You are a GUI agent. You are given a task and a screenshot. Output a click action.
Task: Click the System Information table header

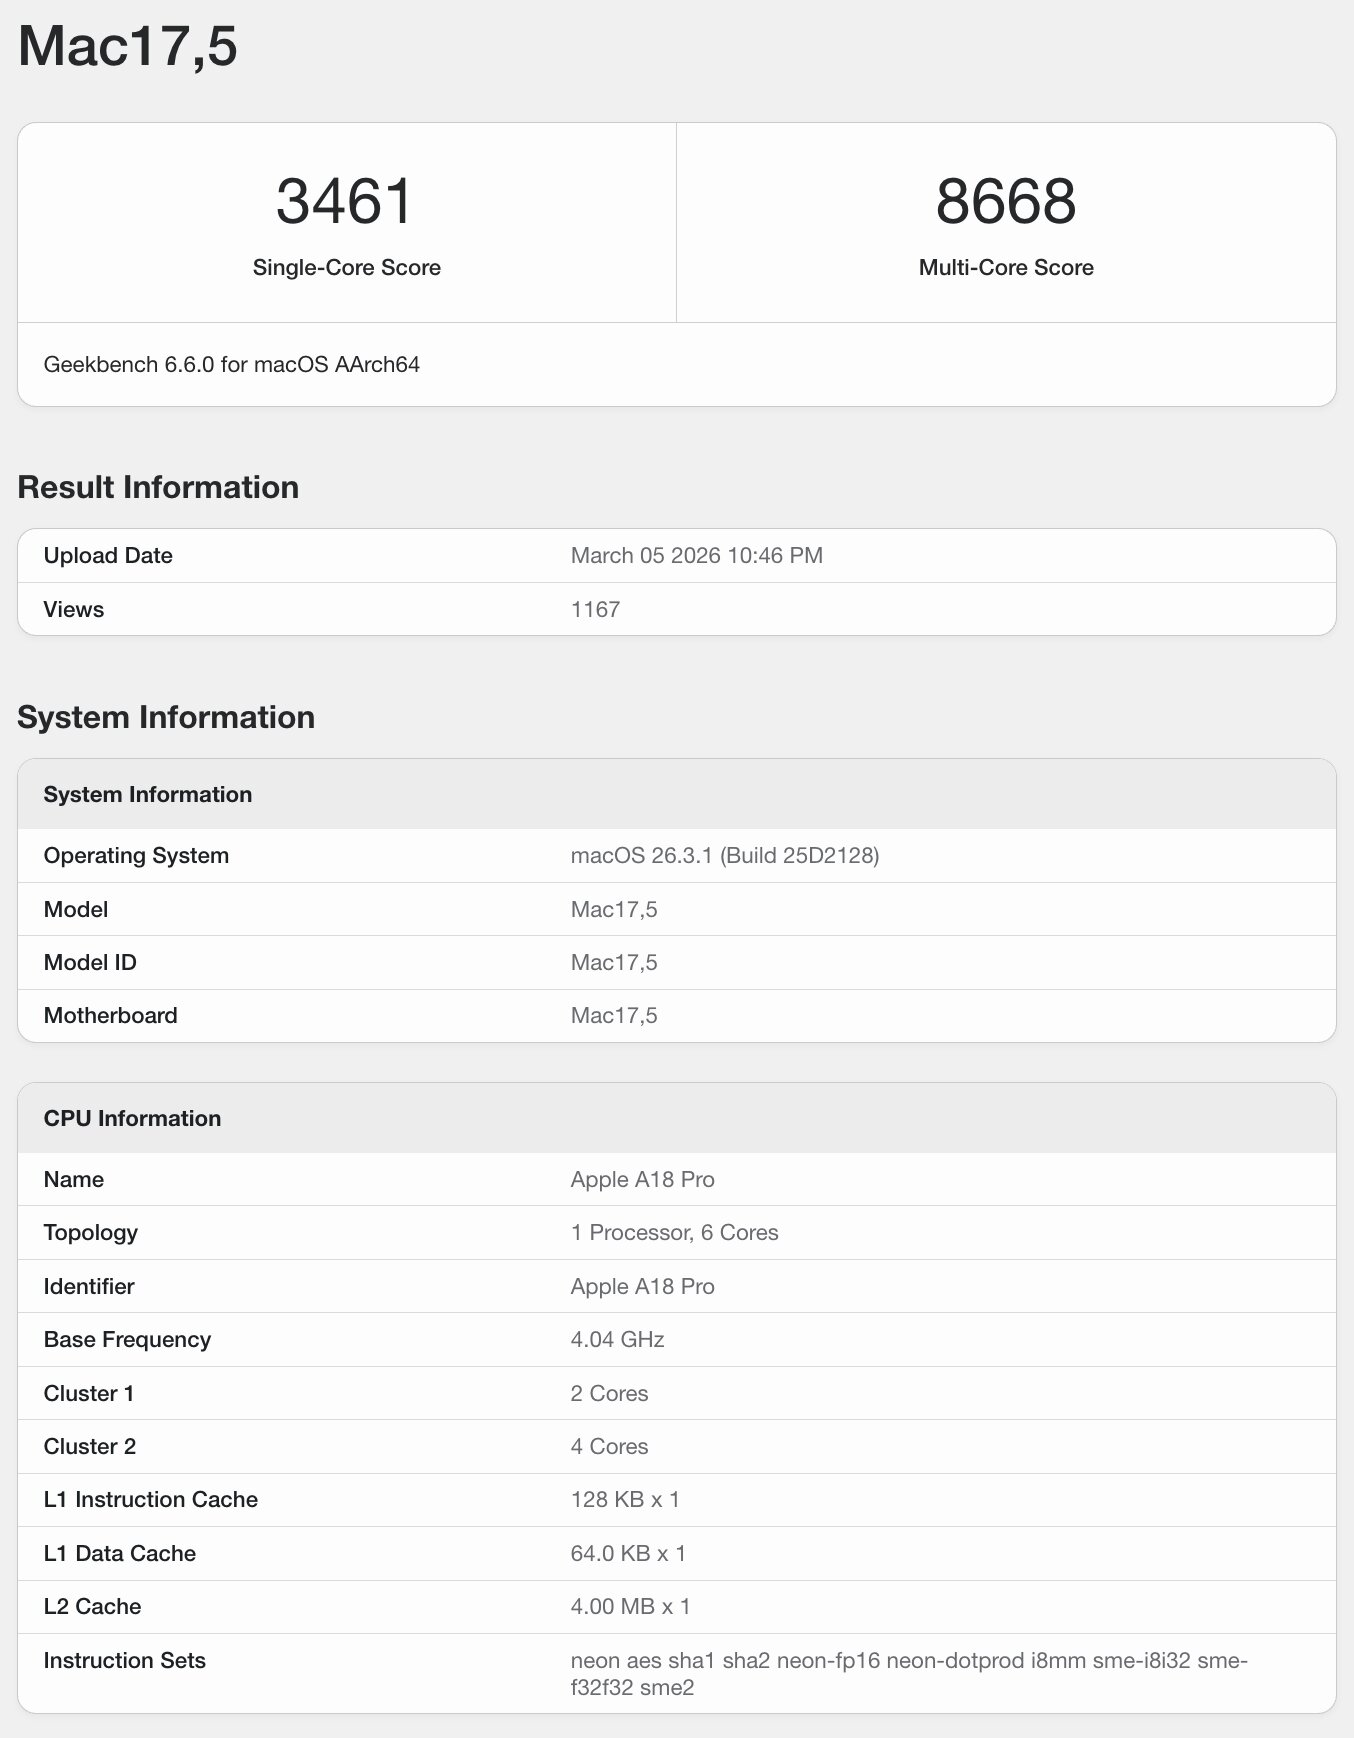[x=148, y=794]
